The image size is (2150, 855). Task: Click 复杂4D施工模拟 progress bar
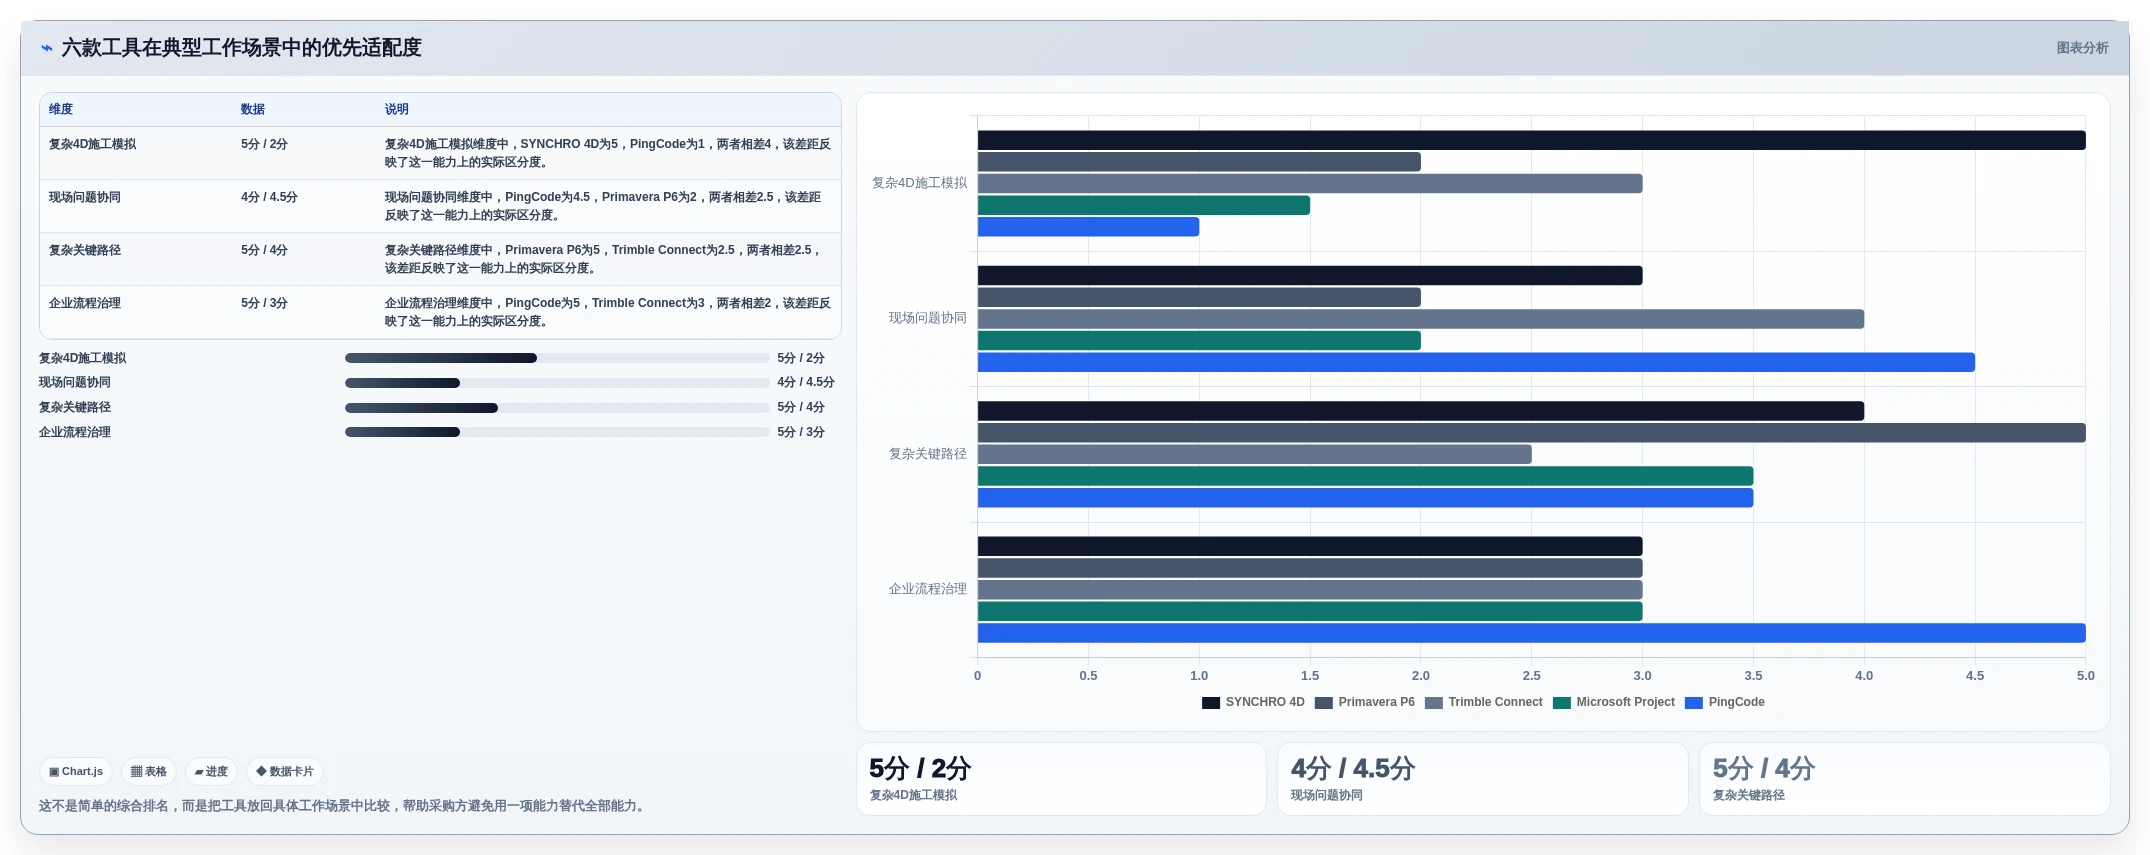coord(557,358)
